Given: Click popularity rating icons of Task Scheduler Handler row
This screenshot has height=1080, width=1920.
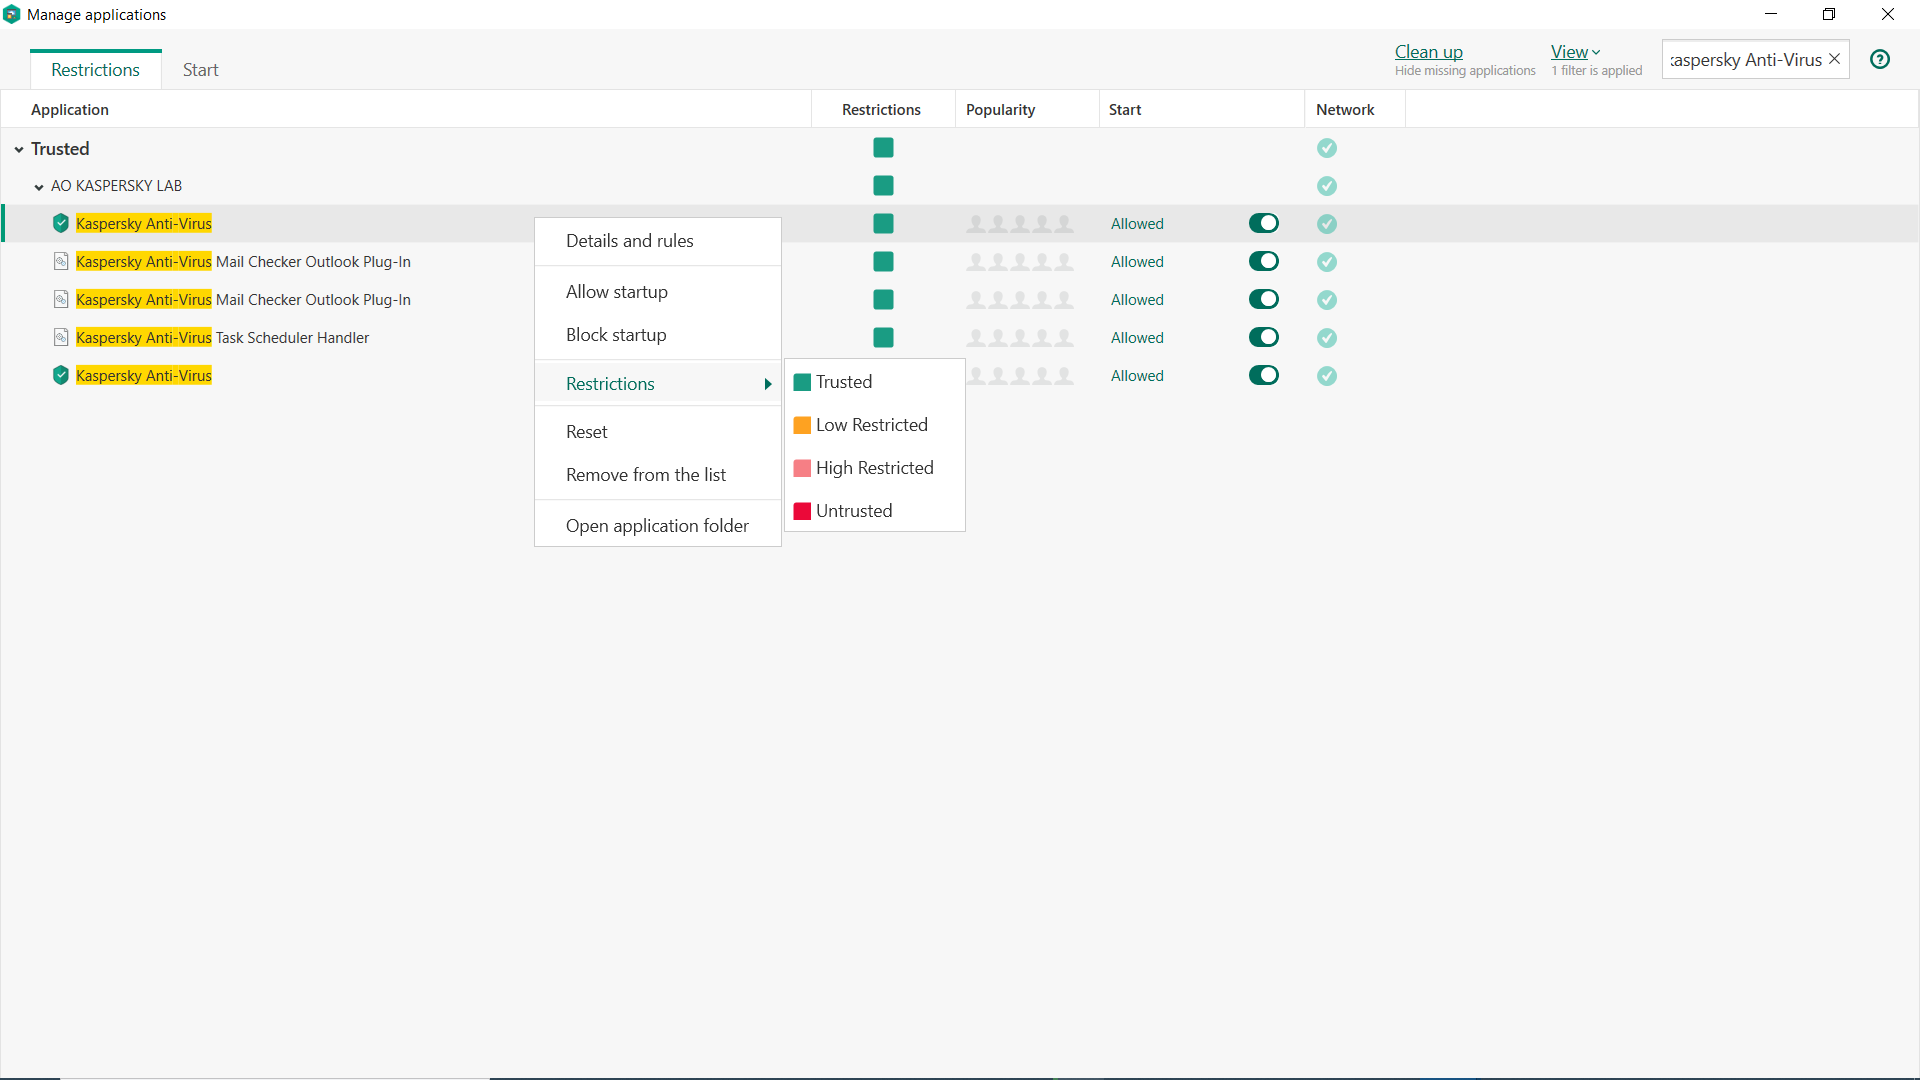Looking at the screenshot, I should coord(1020,338).
